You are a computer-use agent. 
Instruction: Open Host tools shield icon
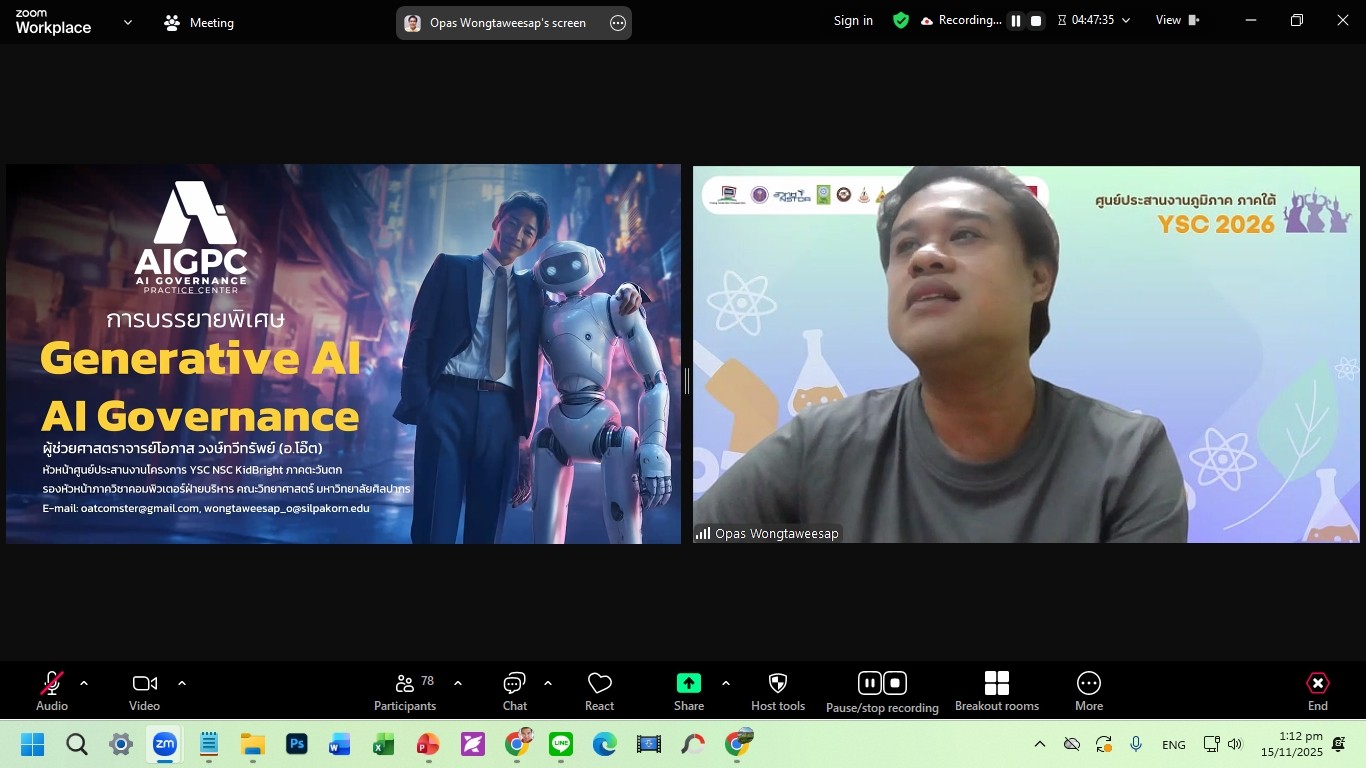pyautogui.click(x=778, y=684)
